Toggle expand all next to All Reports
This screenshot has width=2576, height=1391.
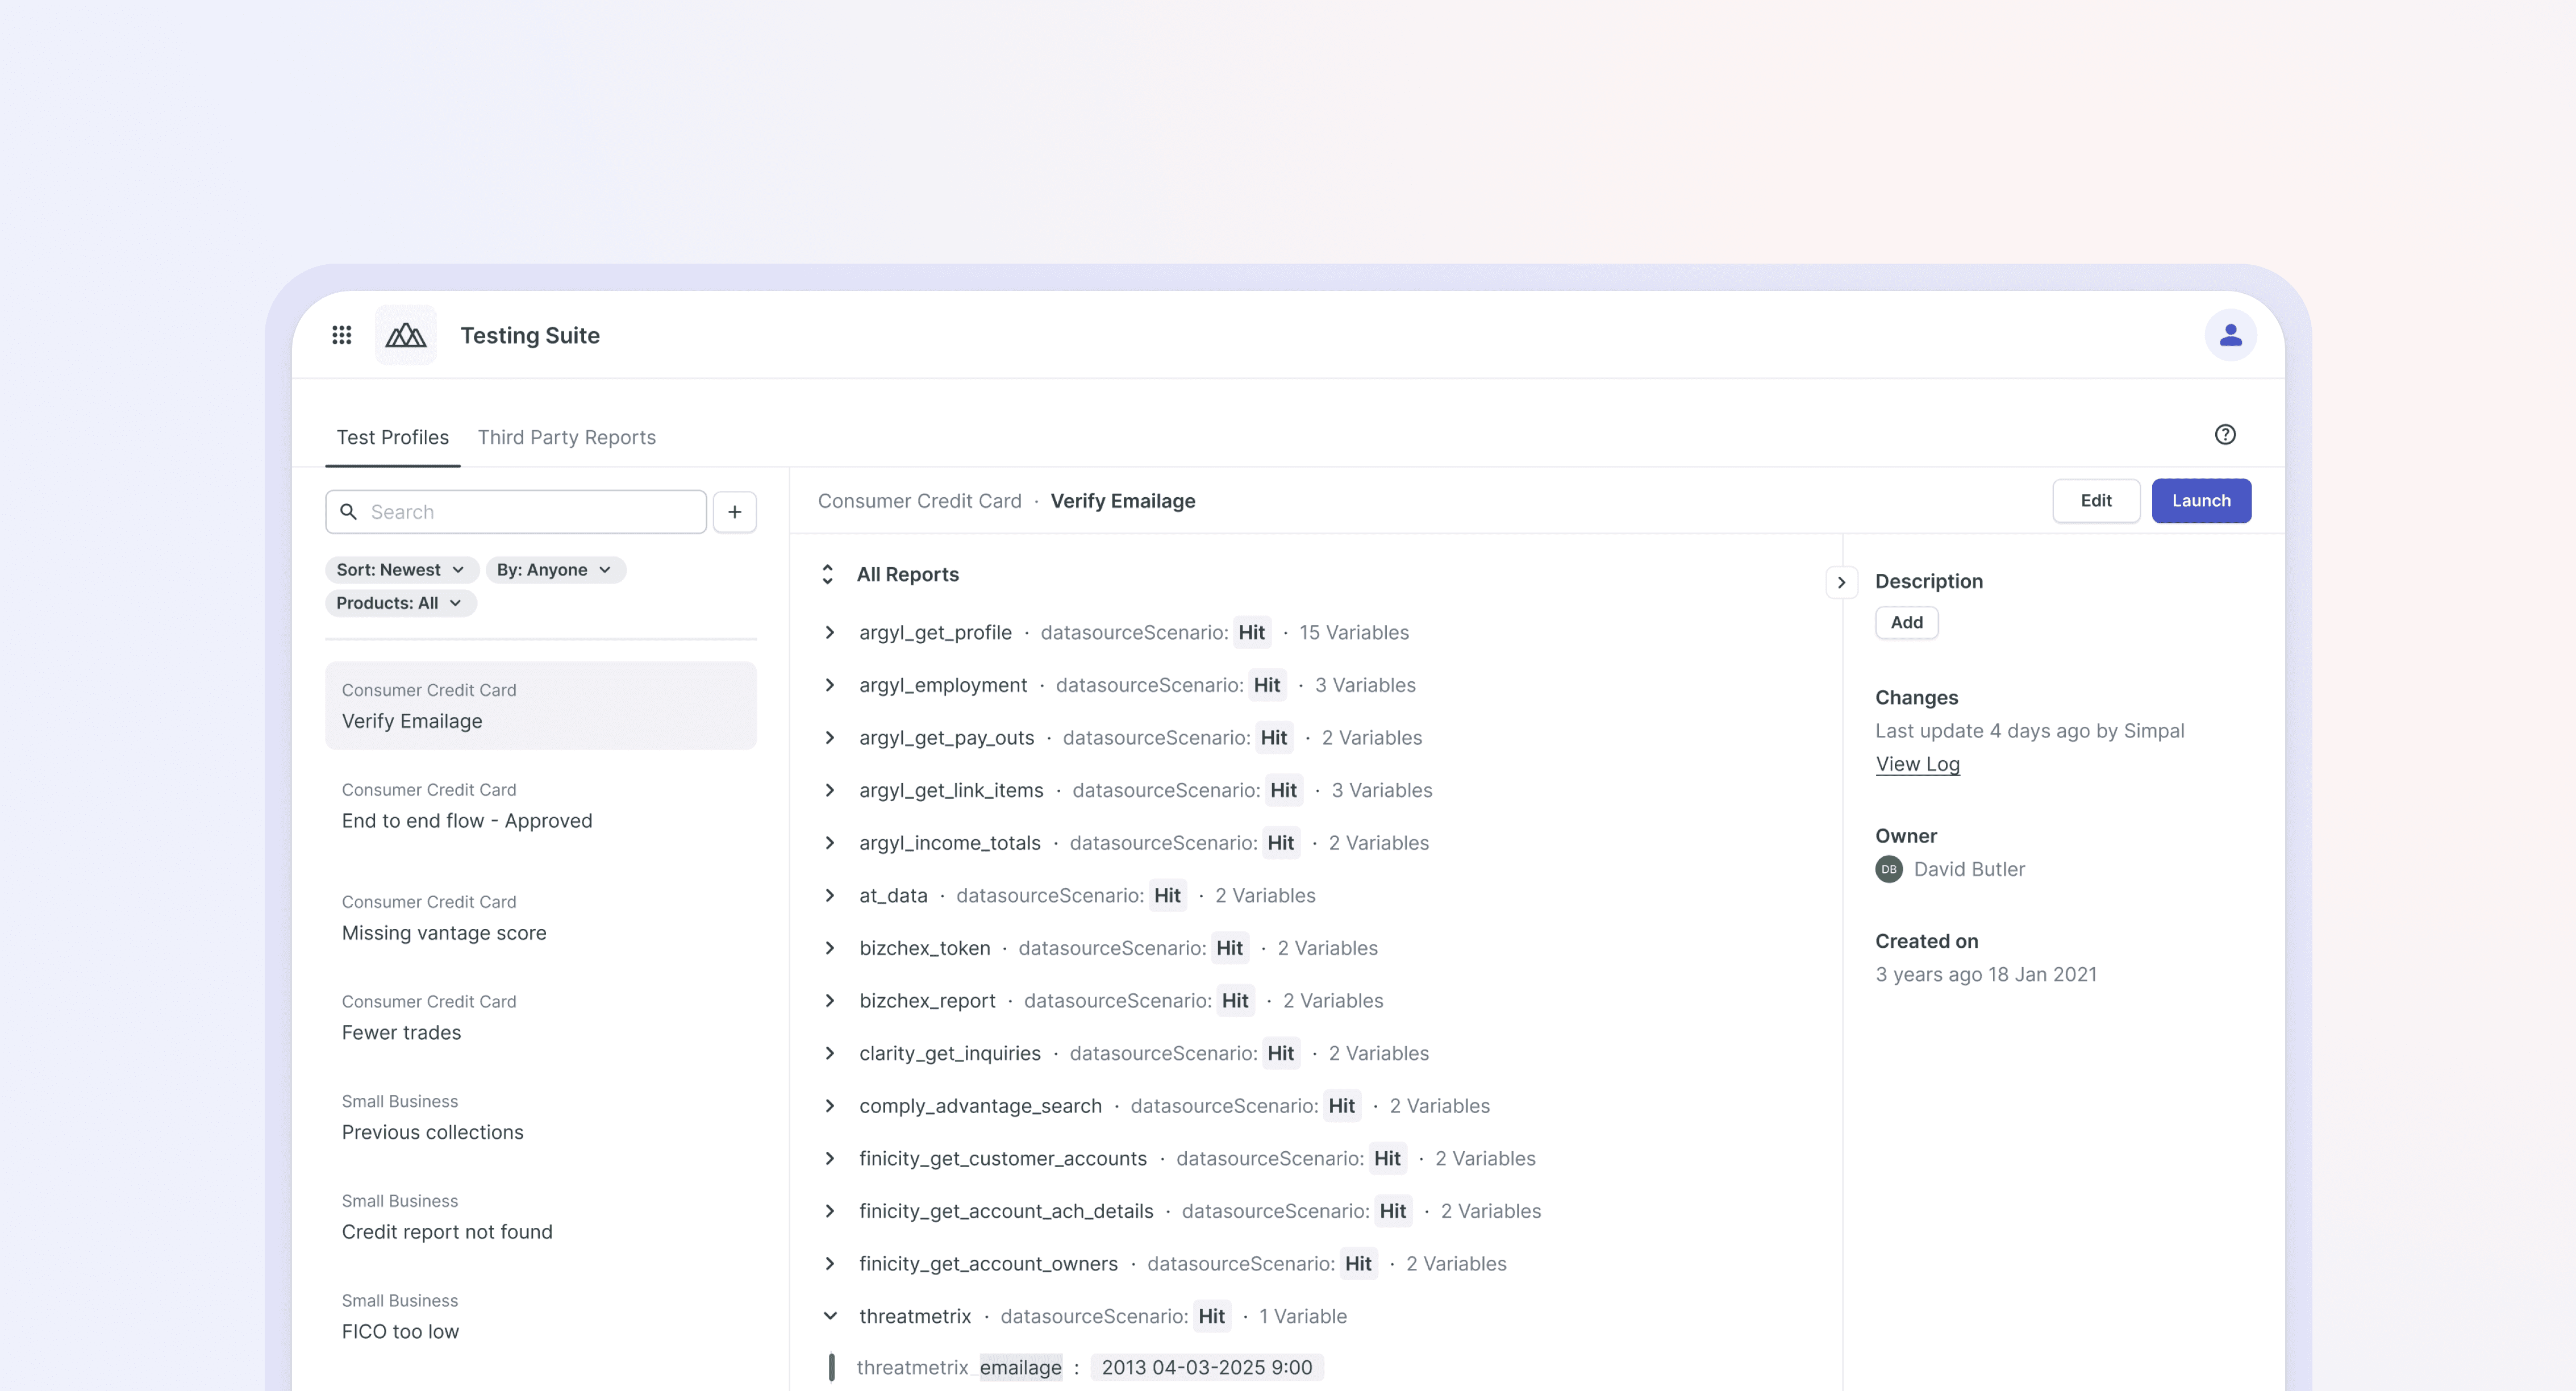coord(827,574)
